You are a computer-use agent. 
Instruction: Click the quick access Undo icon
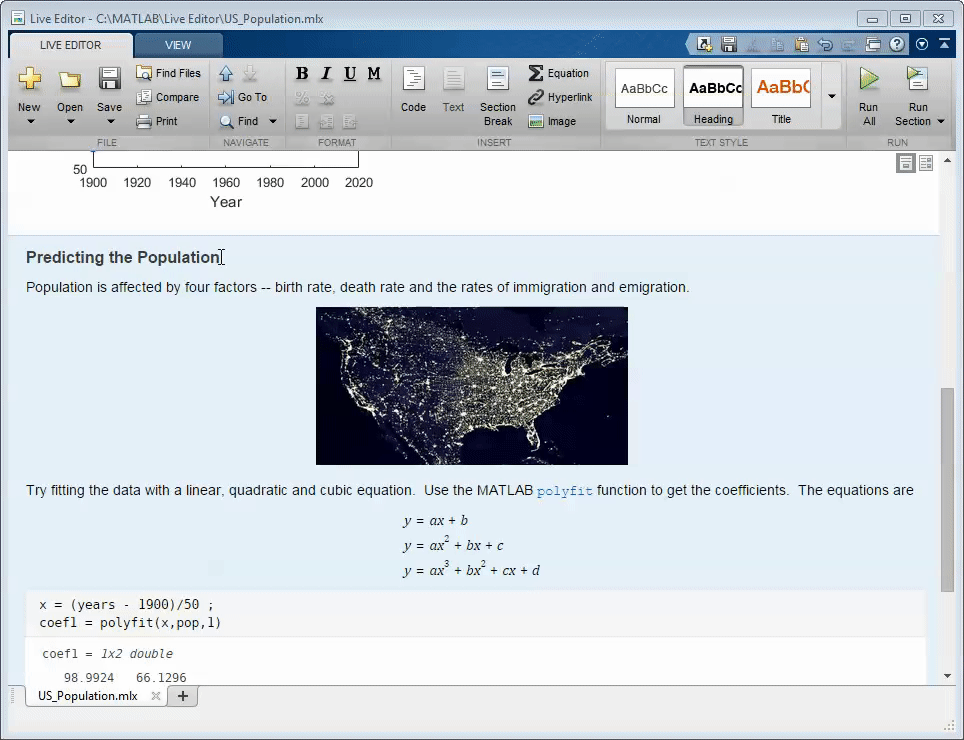(825, 44)
